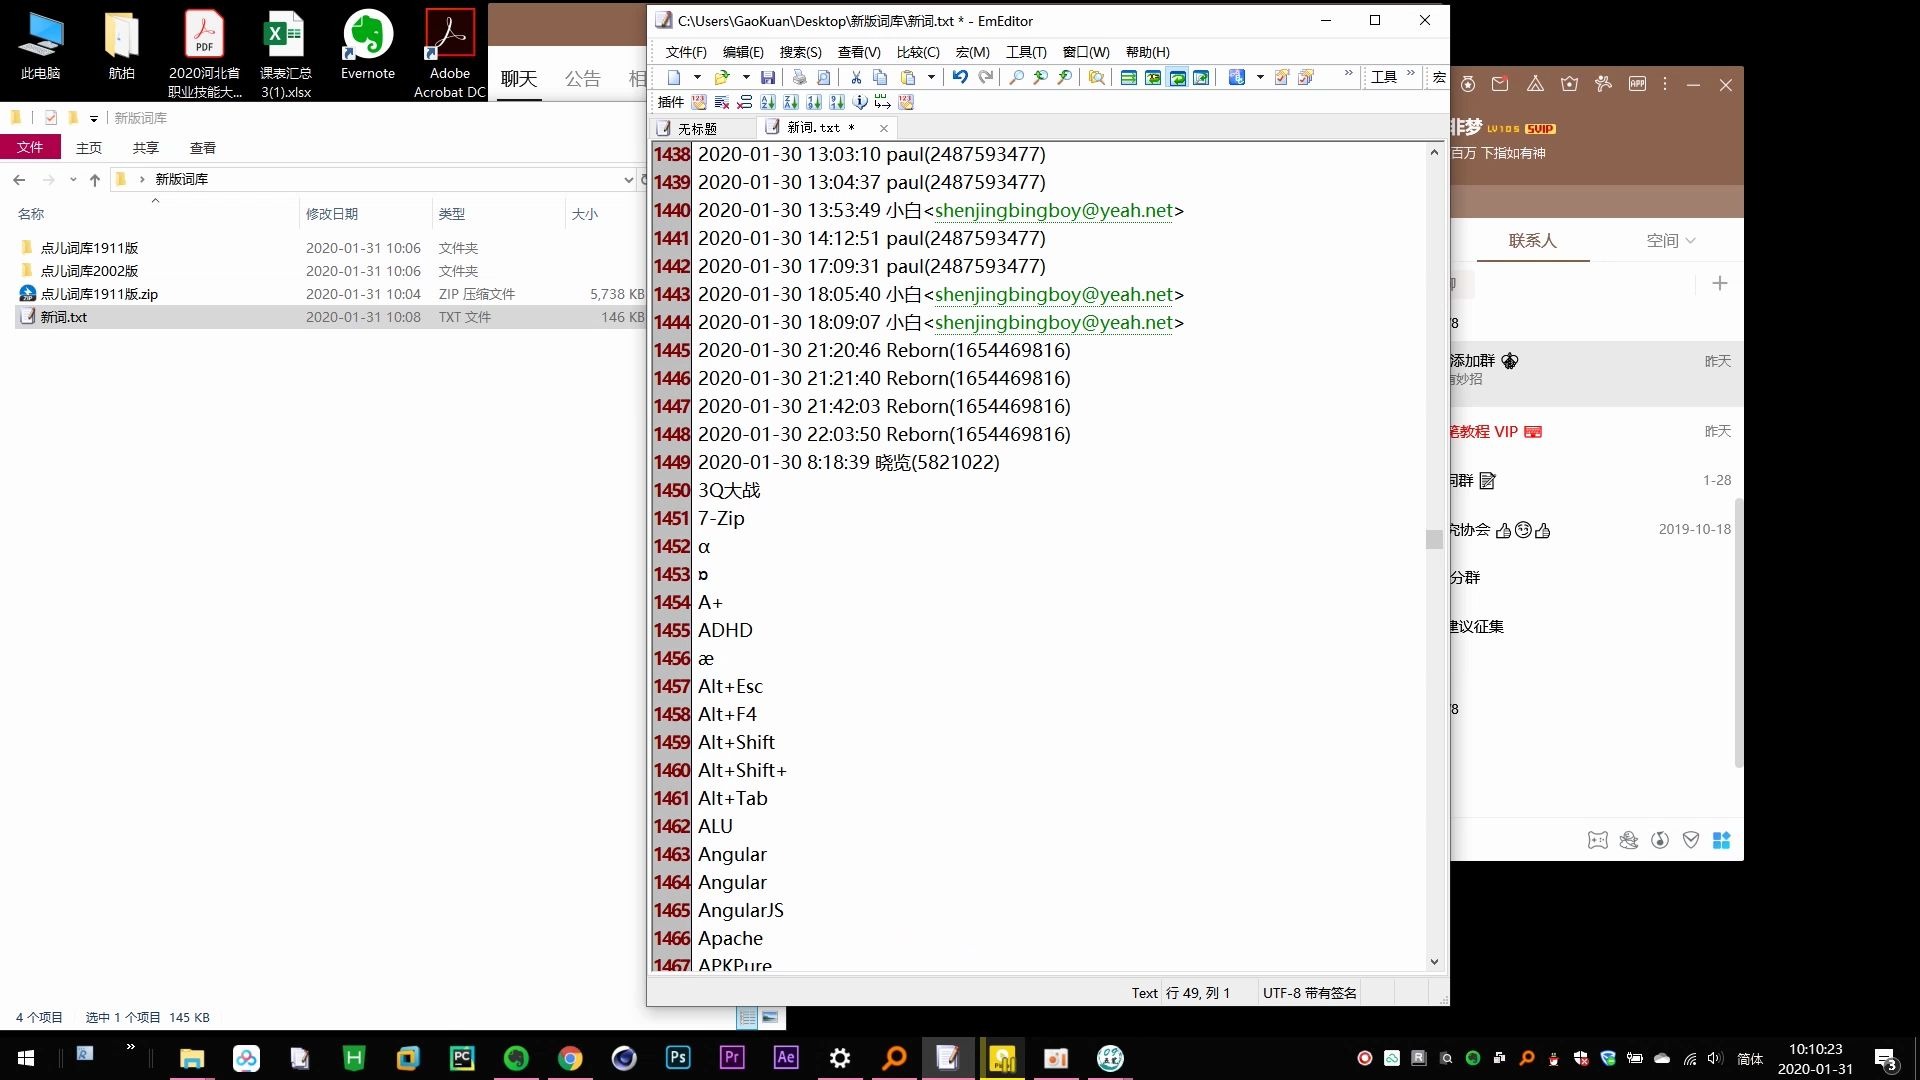Open Print Preview in EmEditor toolbar
The image size is (1920, 1080).
pyautogui.click(x=823, y=77)
